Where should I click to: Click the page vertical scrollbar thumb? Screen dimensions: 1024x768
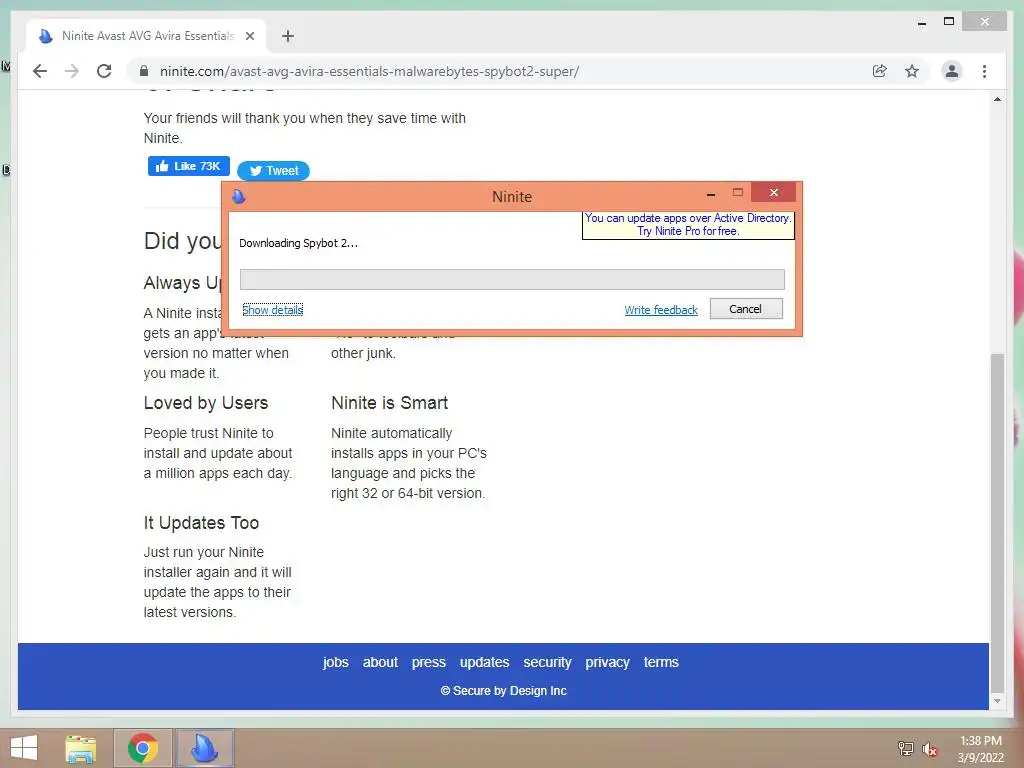pyautogui.click(x=997, y=522)
